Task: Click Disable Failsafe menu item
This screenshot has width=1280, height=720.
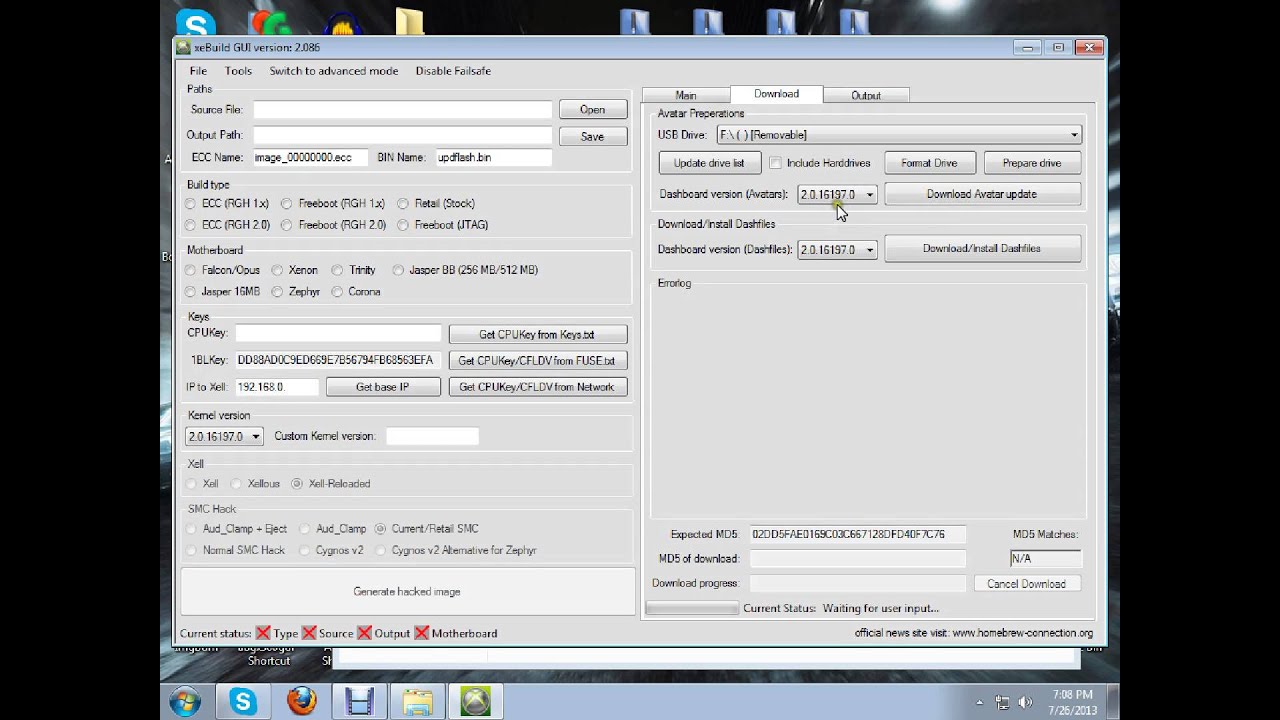Action: click(453, 71)
